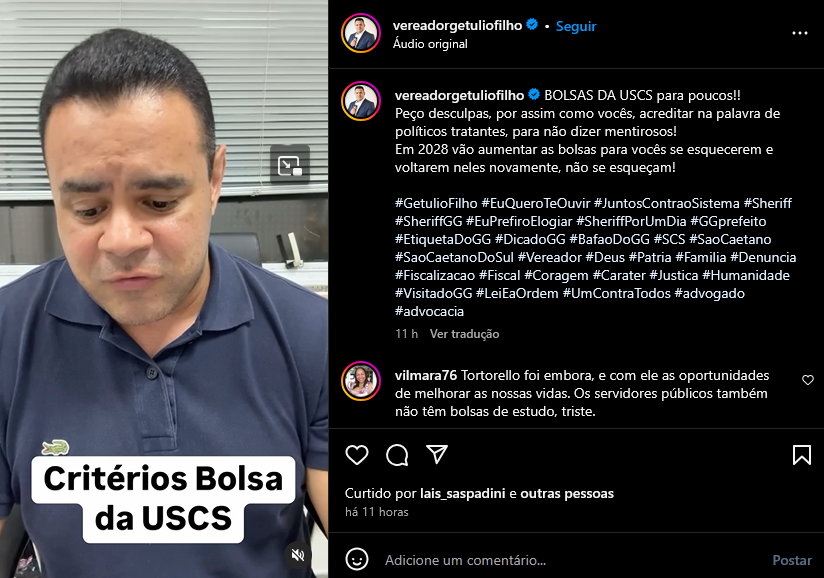This screenshot has height=578, width=824.
Task: Like the post with heart icon
Action: click(357, 455)
